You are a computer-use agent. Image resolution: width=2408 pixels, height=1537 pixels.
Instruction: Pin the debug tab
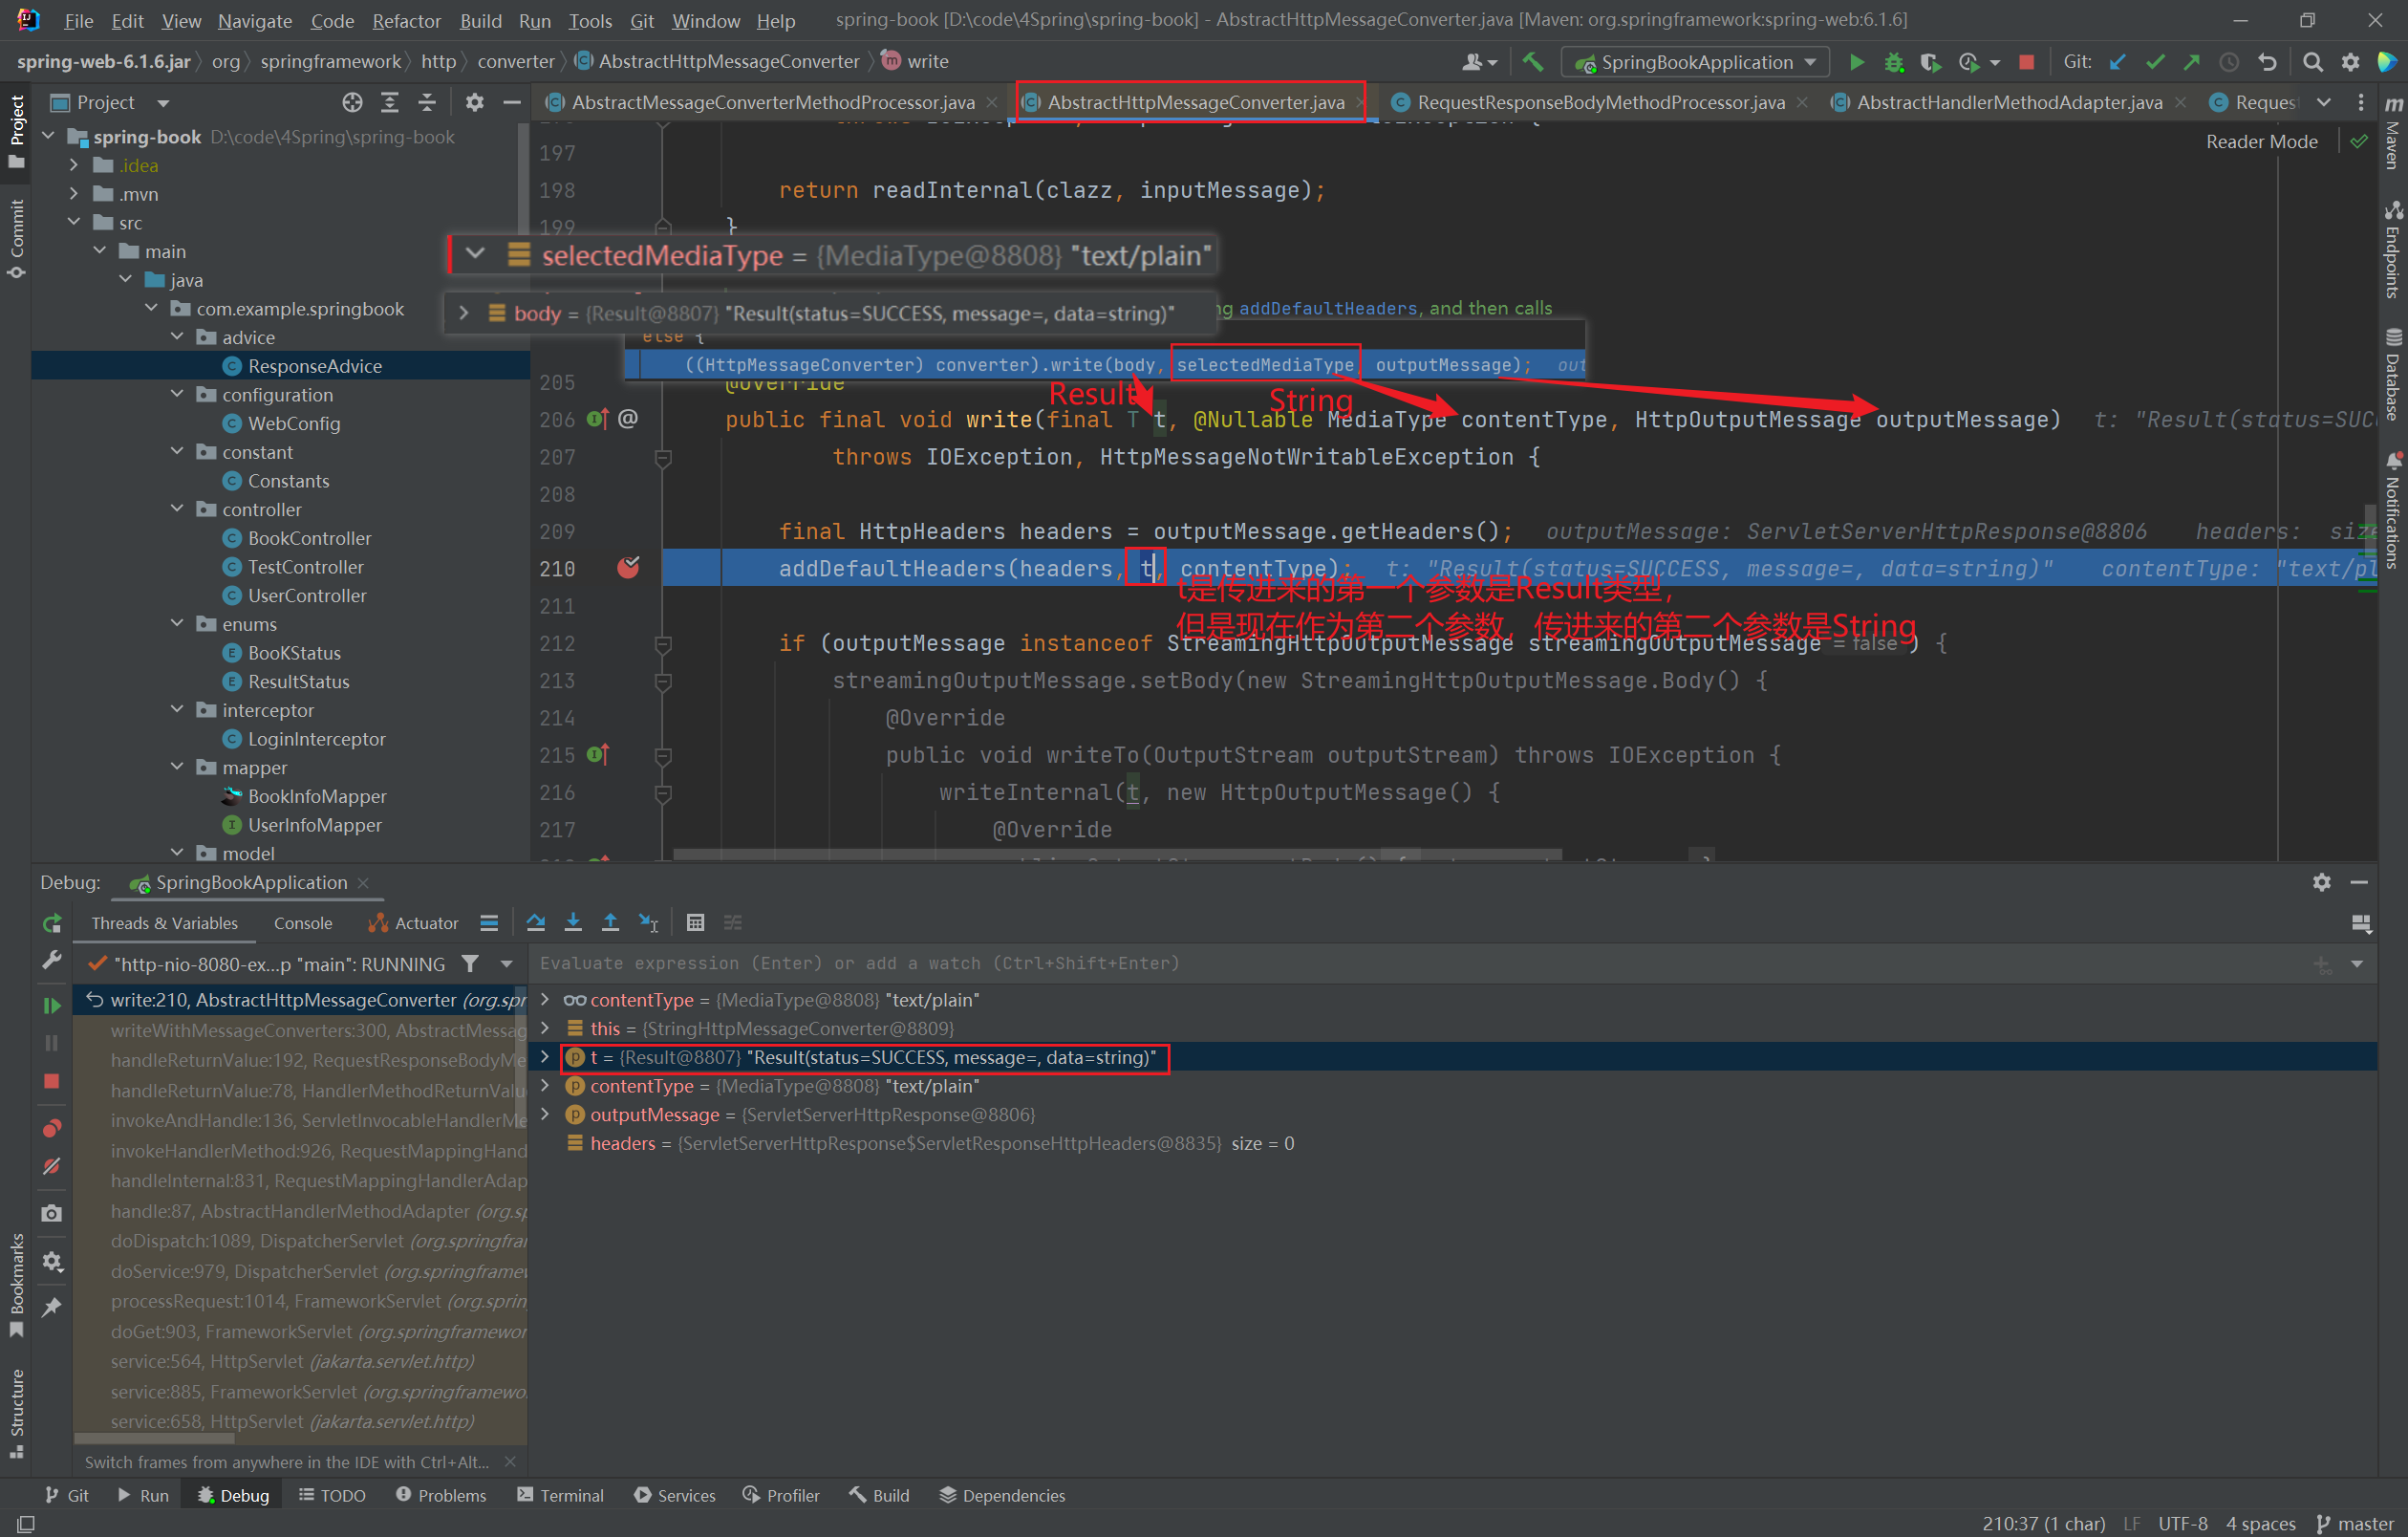point(52,1307)
